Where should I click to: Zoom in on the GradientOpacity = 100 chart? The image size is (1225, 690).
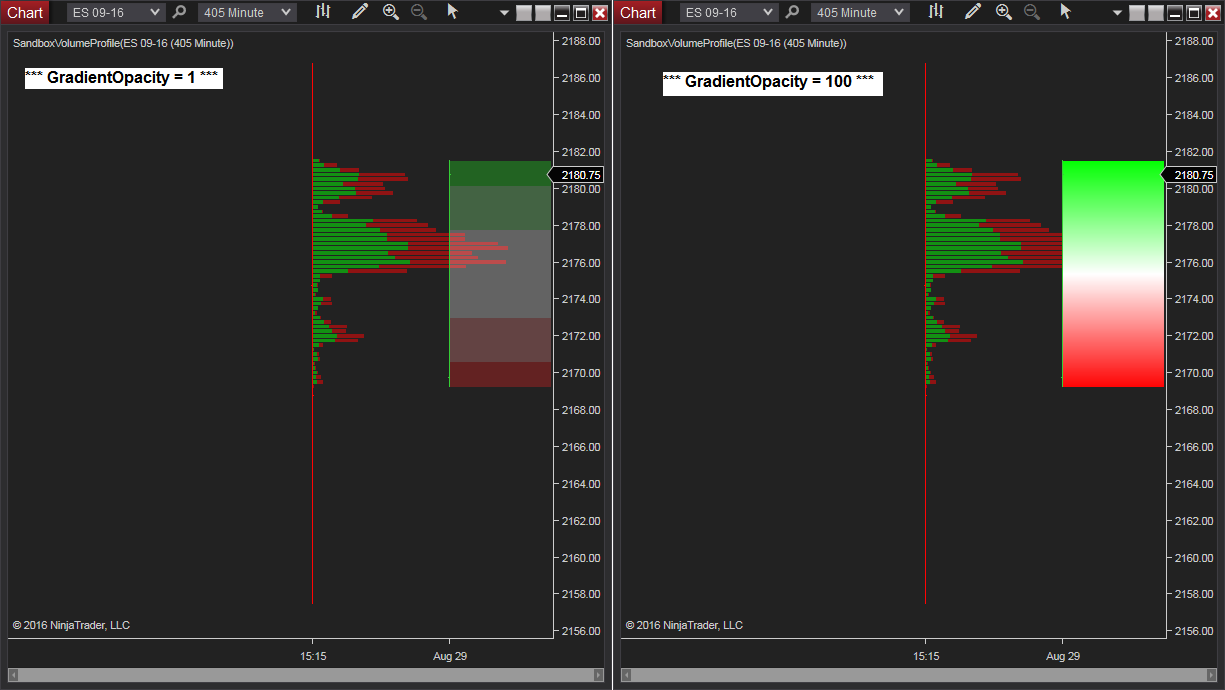pyautogui.click(x=1004, y=12)
